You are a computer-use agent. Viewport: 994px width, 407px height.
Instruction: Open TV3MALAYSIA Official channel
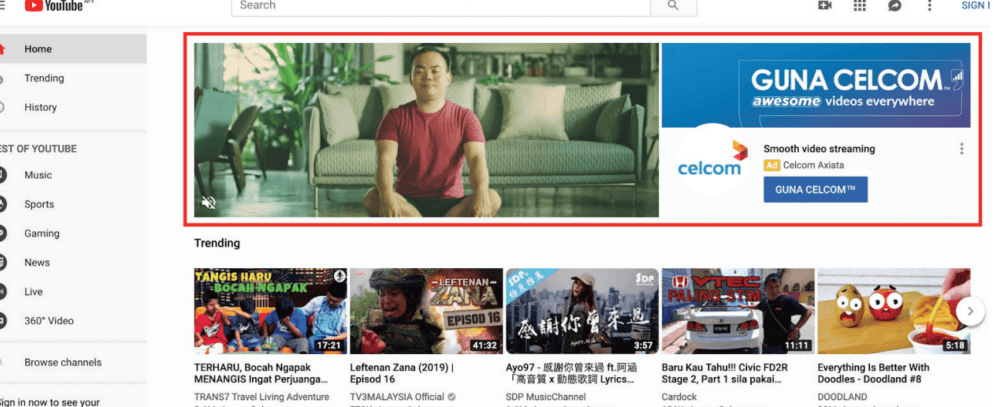pyautogui.click(x=398, y=397)
